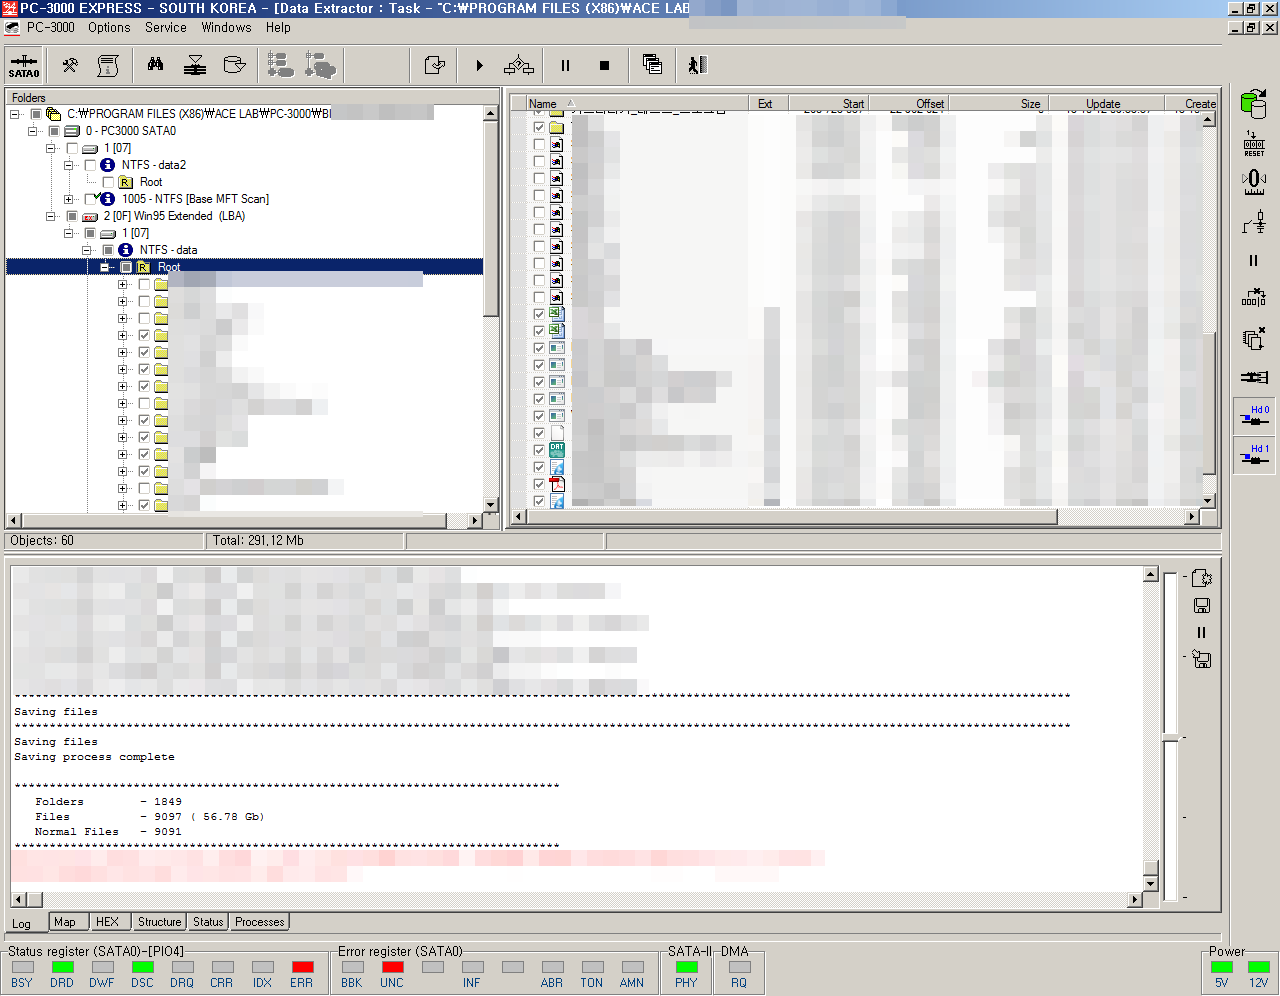Sort file list by Offset column

pos(909,103)
